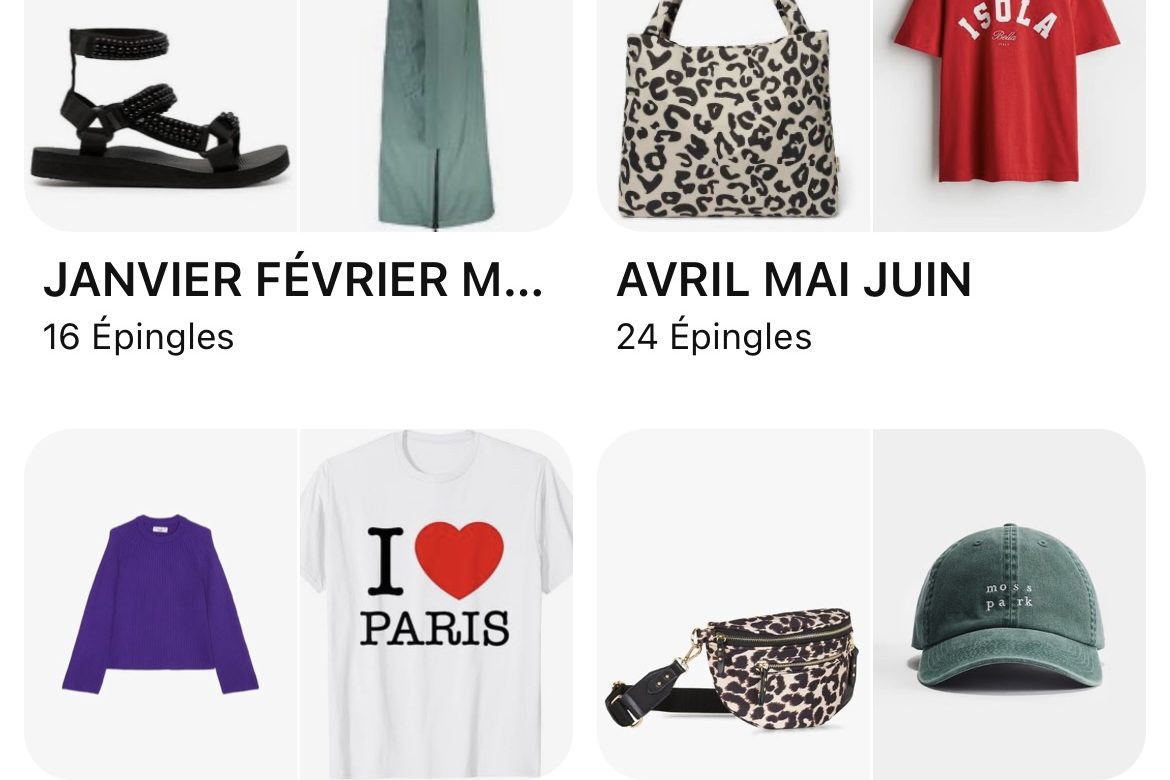The width and height of the screenshot is (1170, 780).
Task: Open the JANVIER FÉVRIER M... board title
Action: (x=292, y=279)
